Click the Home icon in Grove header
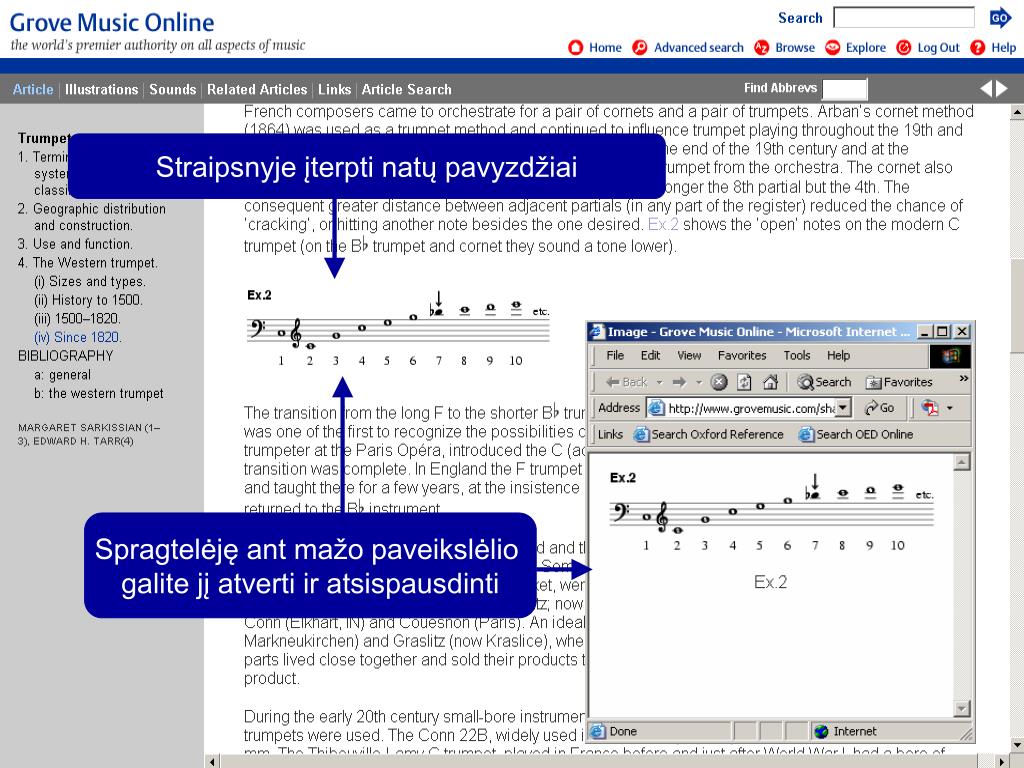1024x768 pixels. click(575, 48)
